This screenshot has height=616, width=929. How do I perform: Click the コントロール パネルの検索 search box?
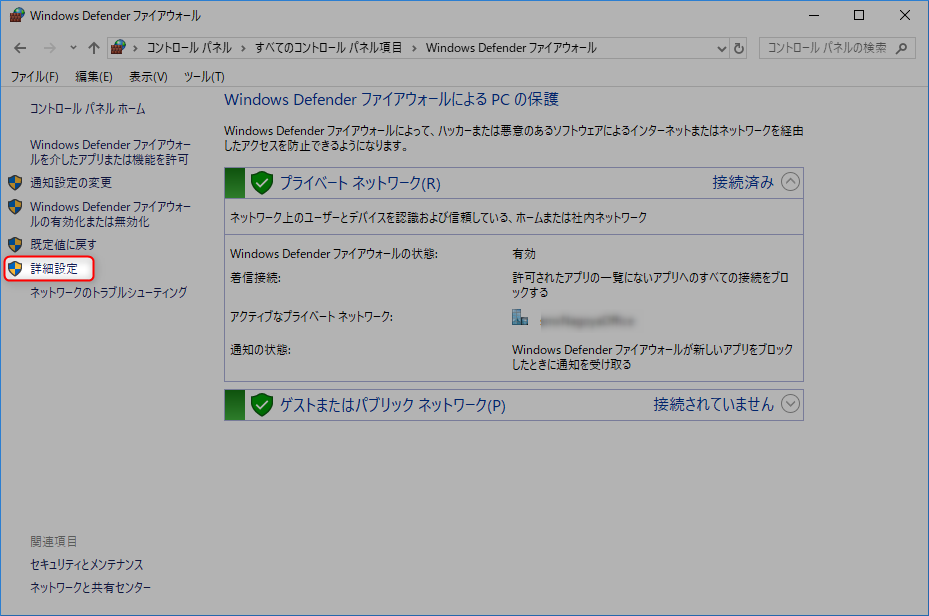point(837,48)
